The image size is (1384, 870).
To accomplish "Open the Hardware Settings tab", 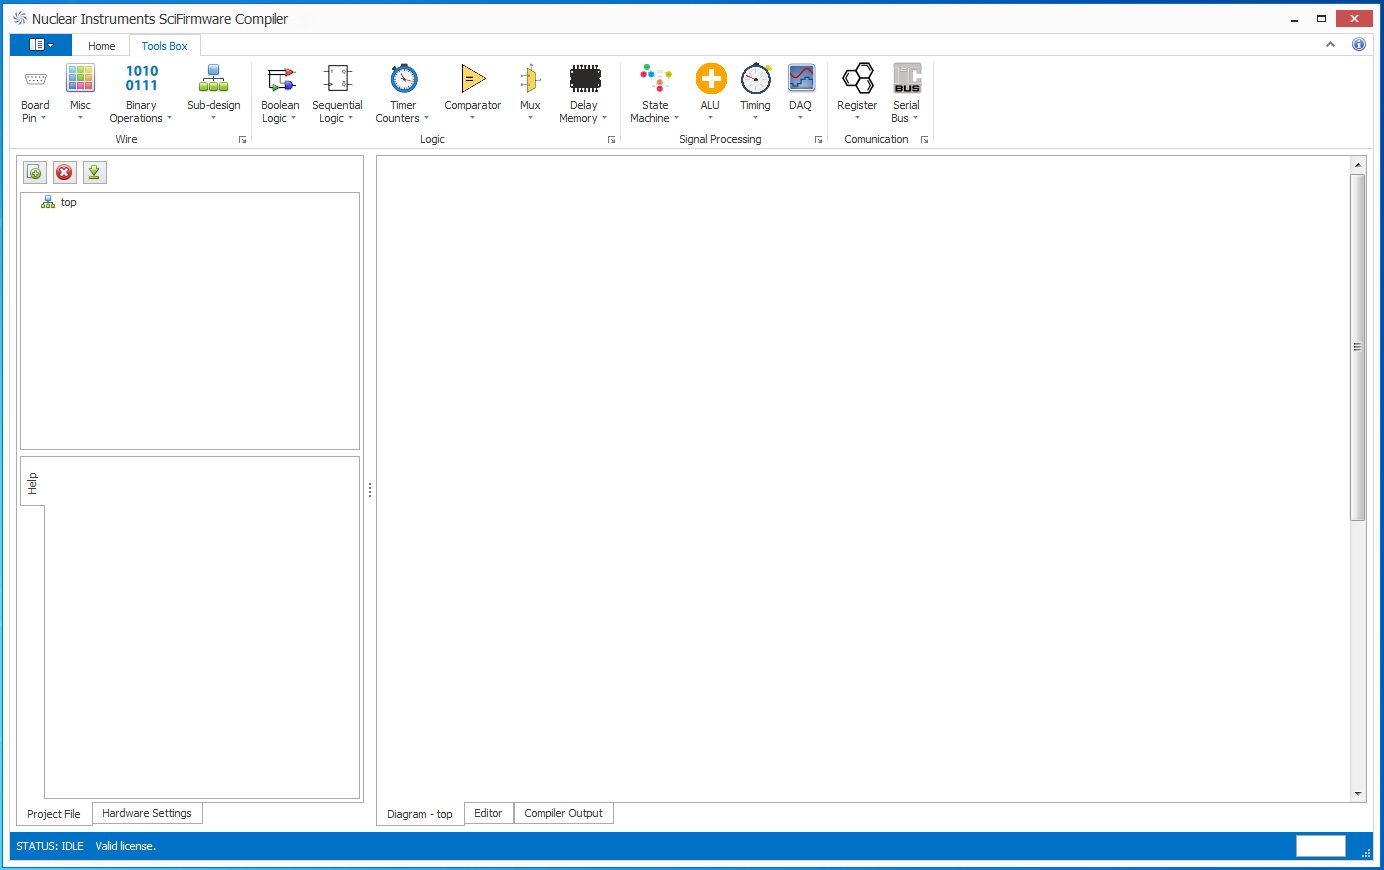I will (x=147, y=813).
